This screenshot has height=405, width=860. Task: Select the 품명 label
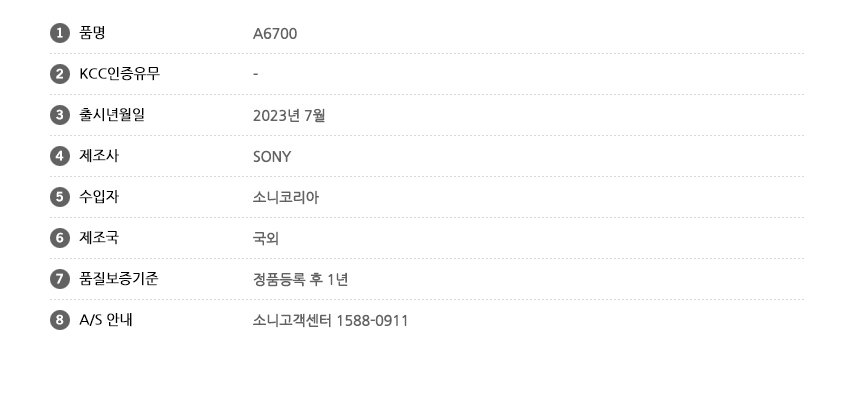pyautogui.click(x=93, y=33)
